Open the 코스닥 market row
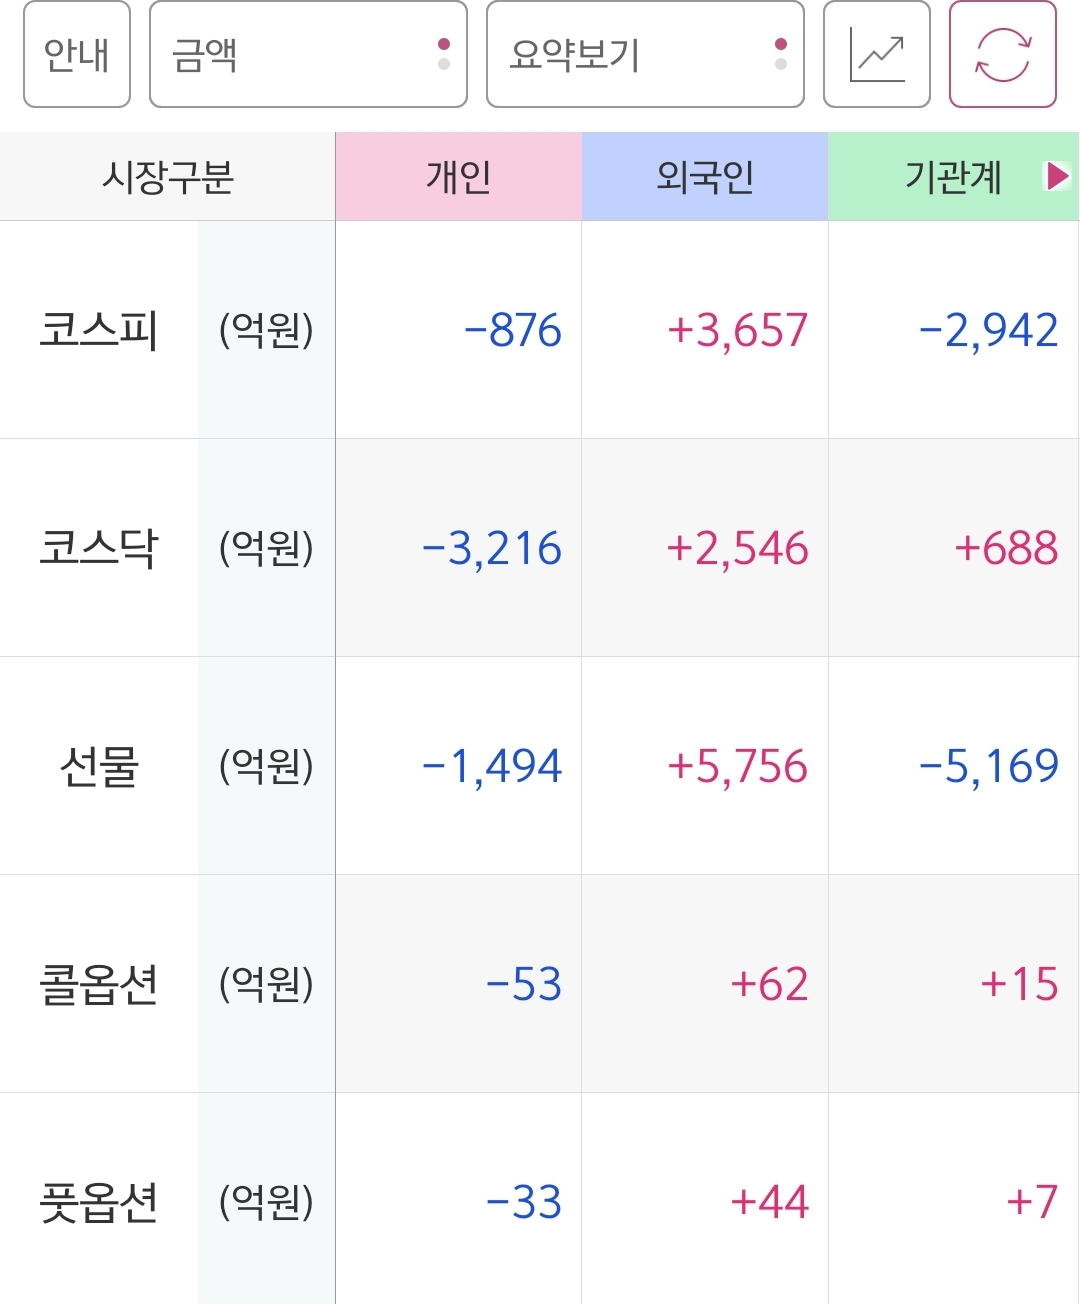Screen dimensions: 1080x1304 (x=99, y=548)
